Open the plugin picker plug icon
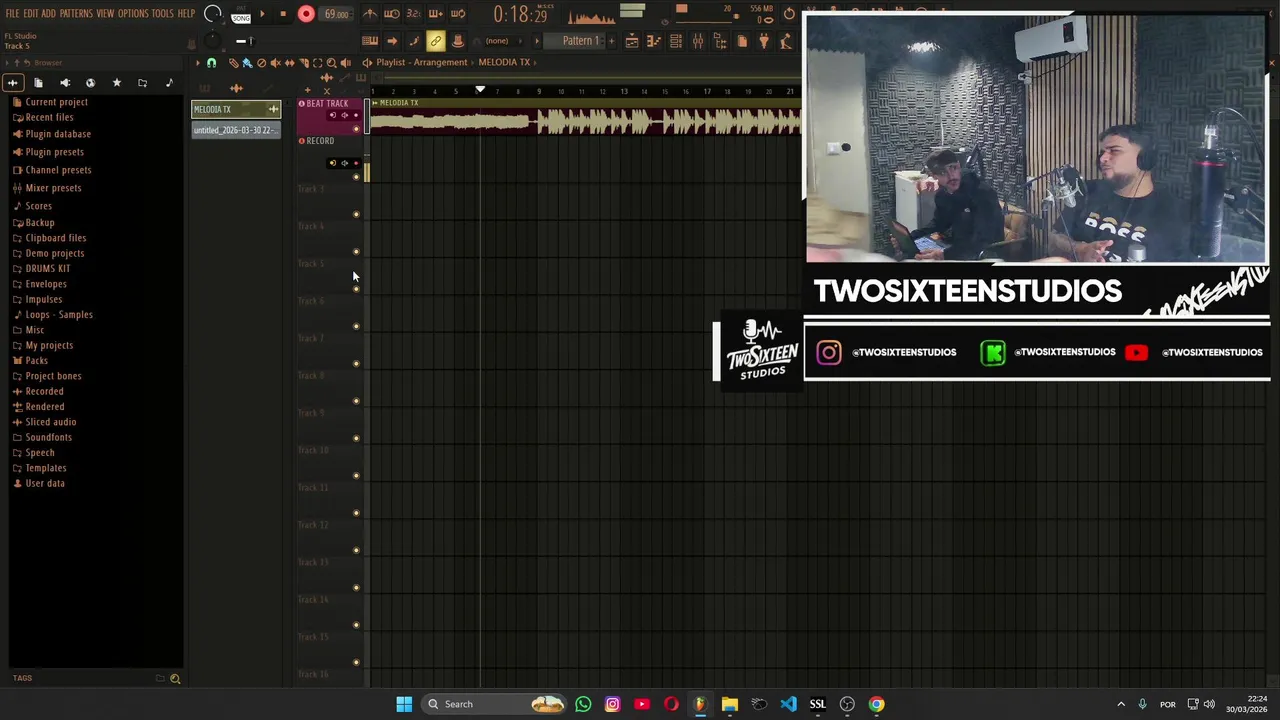Viewport: 1280px width, 720px height. coord(764,41)
